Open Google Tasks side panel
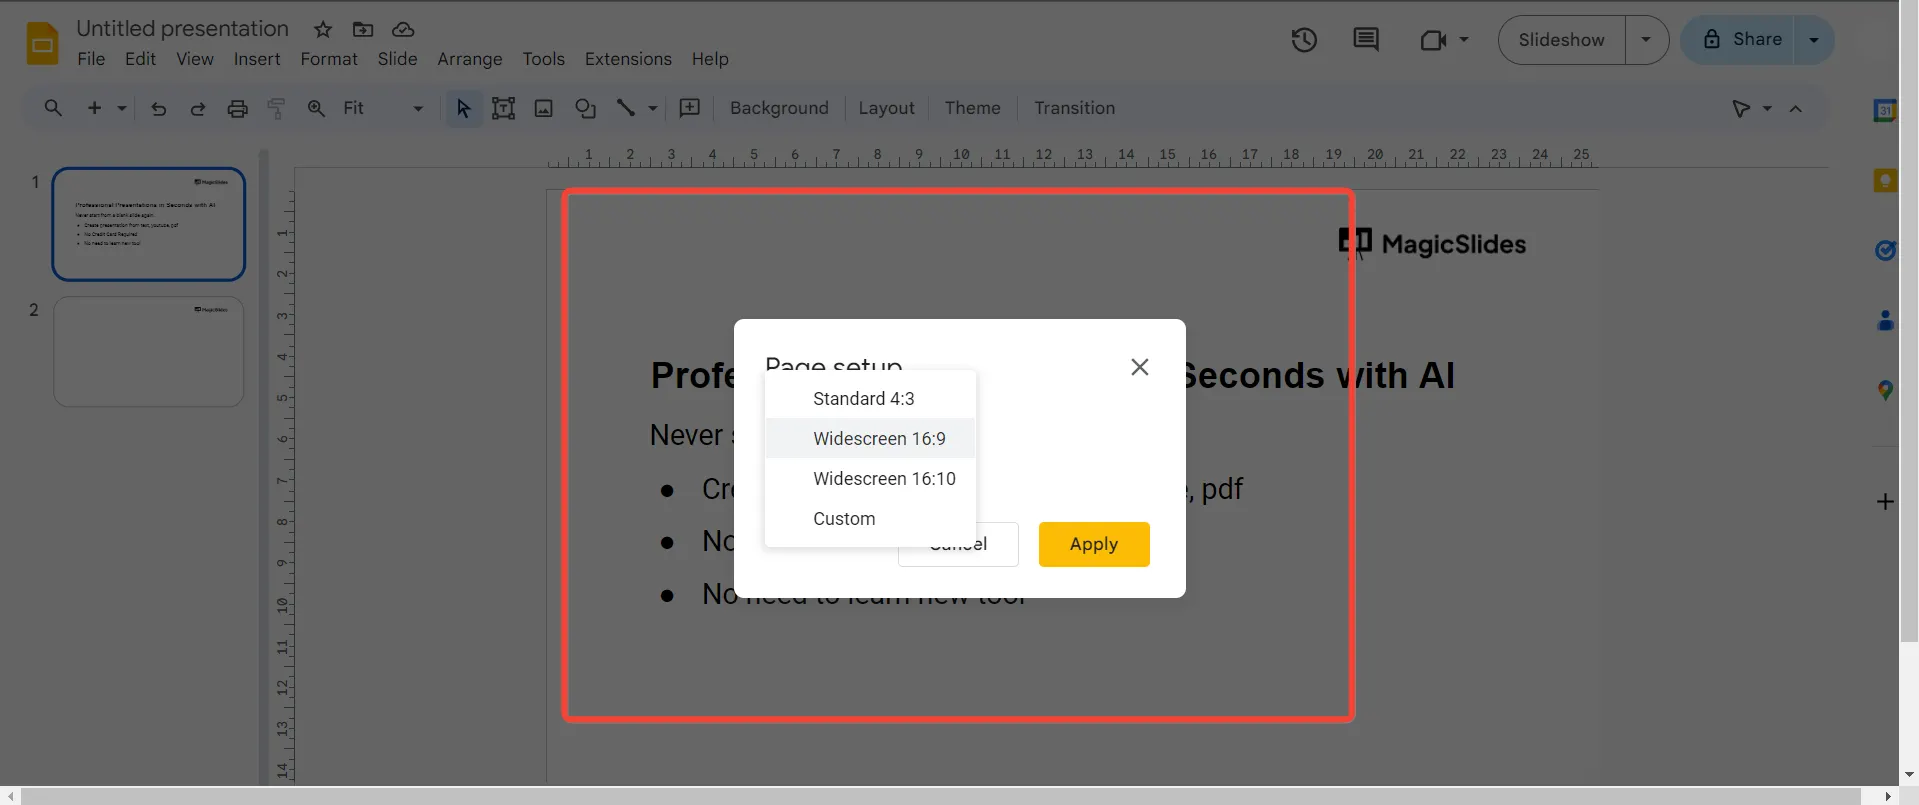1919x805 pixels. coord(1885,250)
